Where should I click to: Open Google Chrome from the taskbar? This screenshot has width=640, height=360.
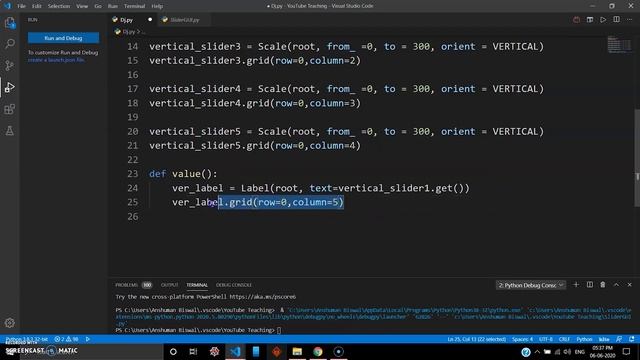coord(318,351)
